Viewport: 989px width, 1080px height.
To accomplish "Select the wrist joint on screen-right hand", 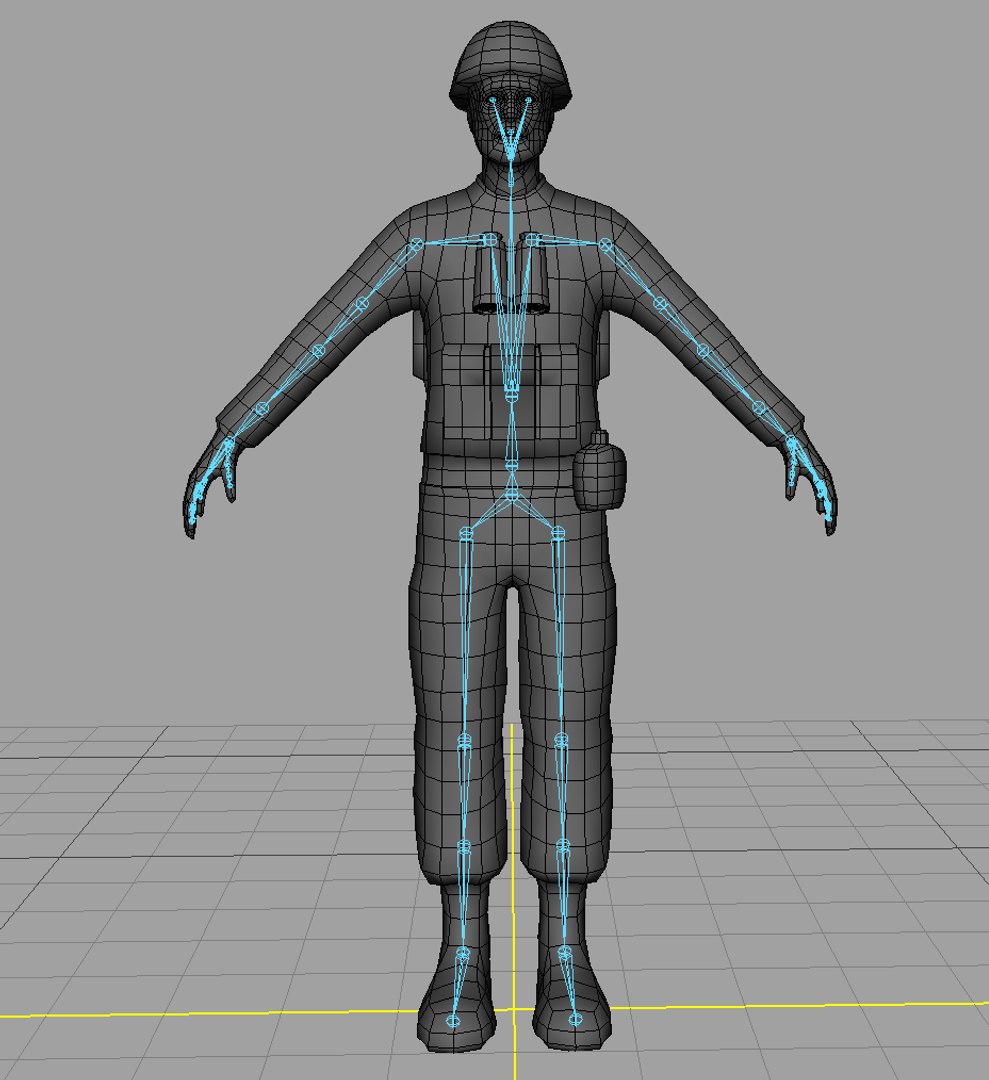I will tap(791, 442).
